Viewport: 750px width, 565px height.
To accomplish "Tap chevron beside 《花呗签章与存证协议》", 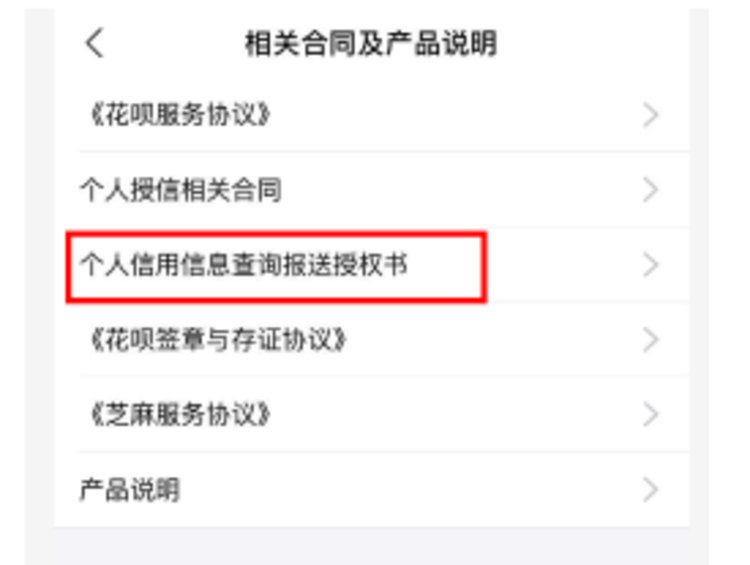I will 651,340.
